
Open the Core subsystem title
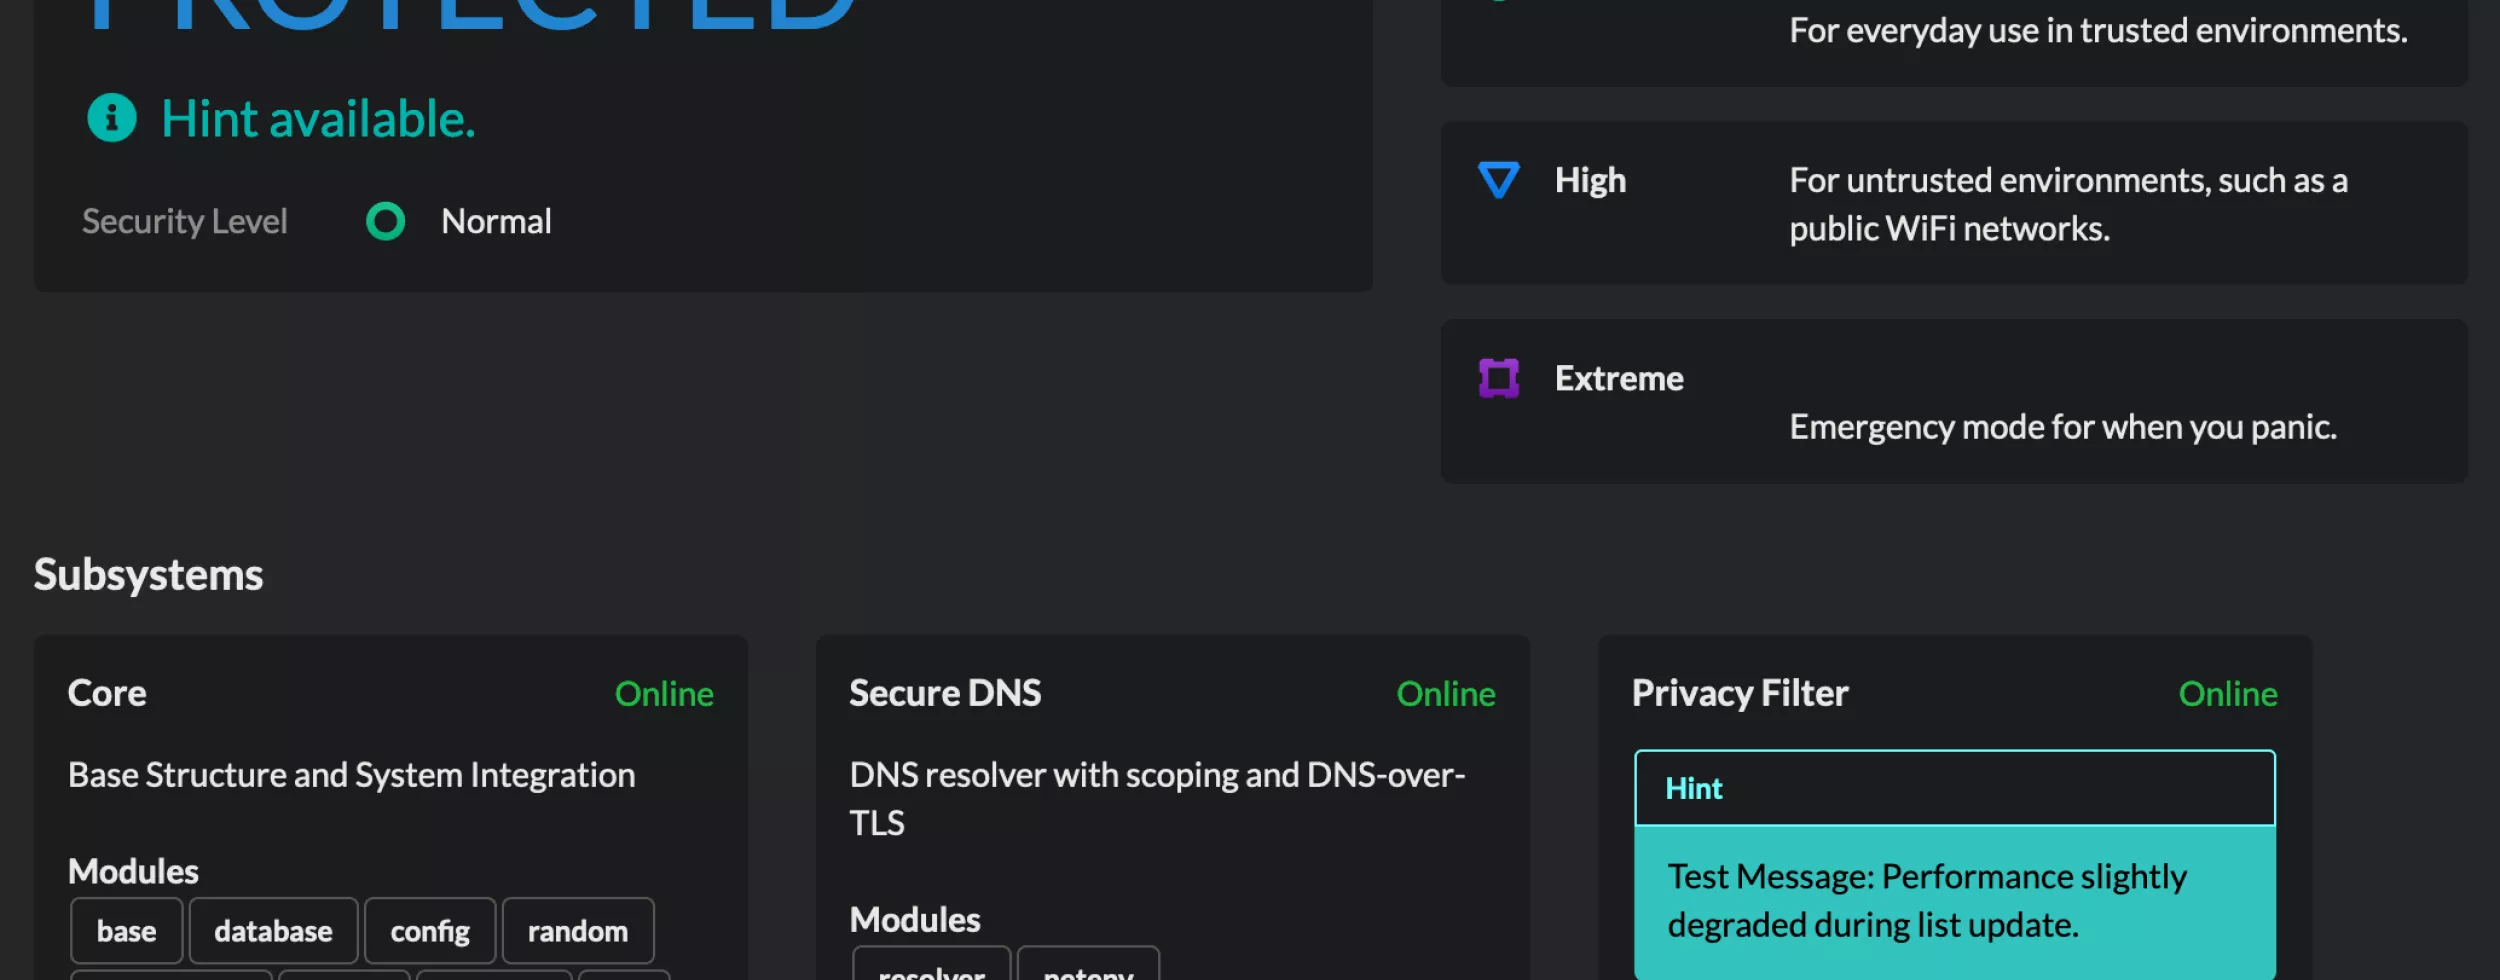(x=107, y=693)
